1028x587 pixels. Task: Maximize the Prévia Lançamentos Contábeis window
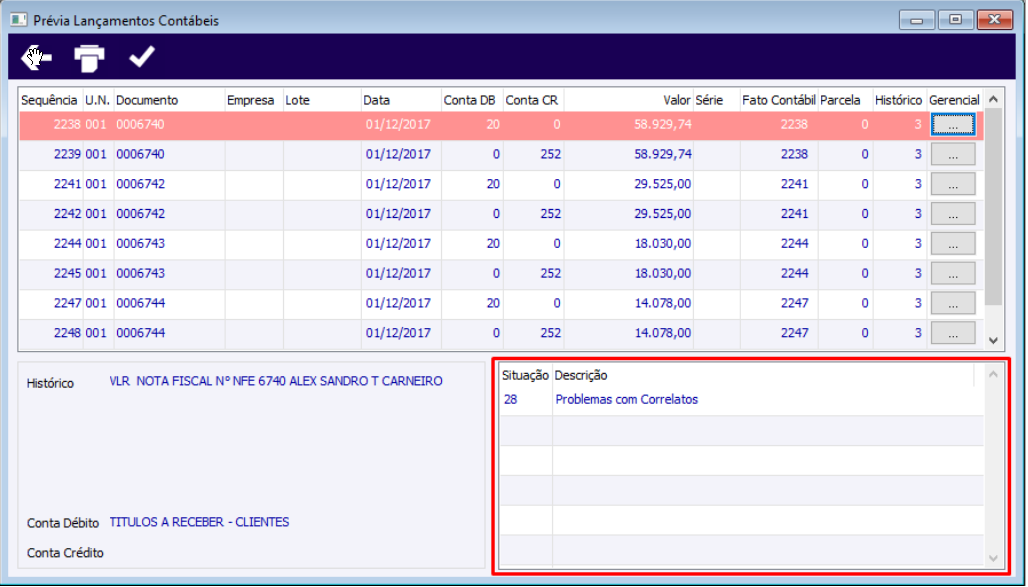point(955,20)
